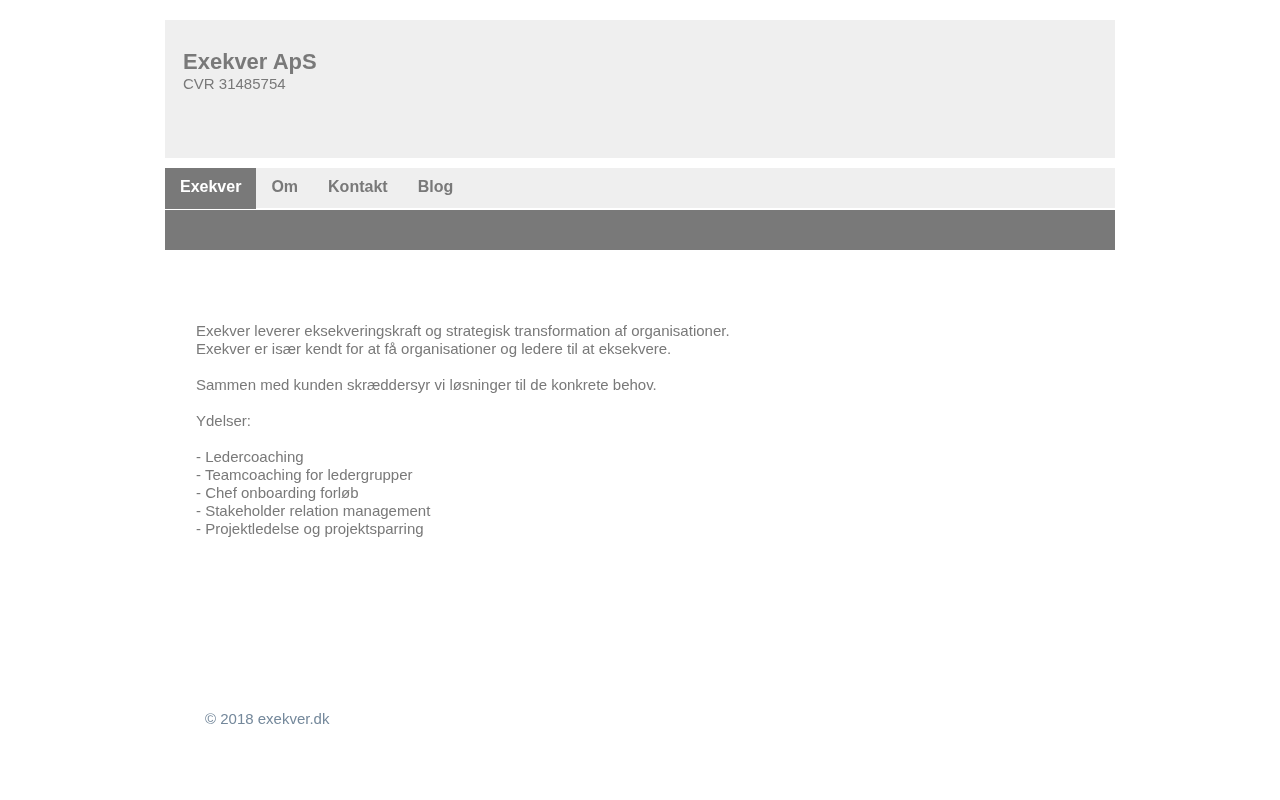Open the Exekver navigation tab
Screen dimensions: 1280x800
[210, 187]
